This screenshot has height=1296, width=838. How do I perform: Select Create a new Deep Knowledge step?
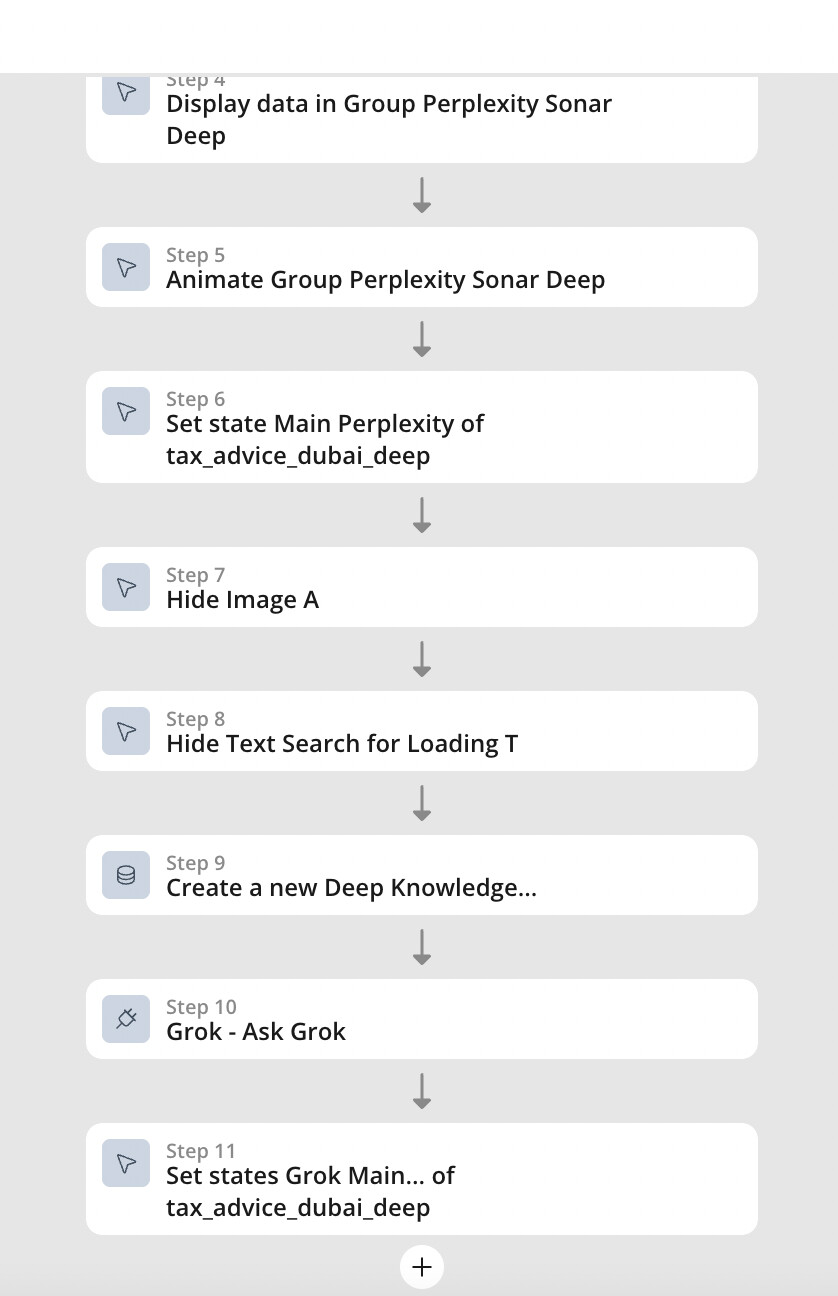[x=422, y=875]
